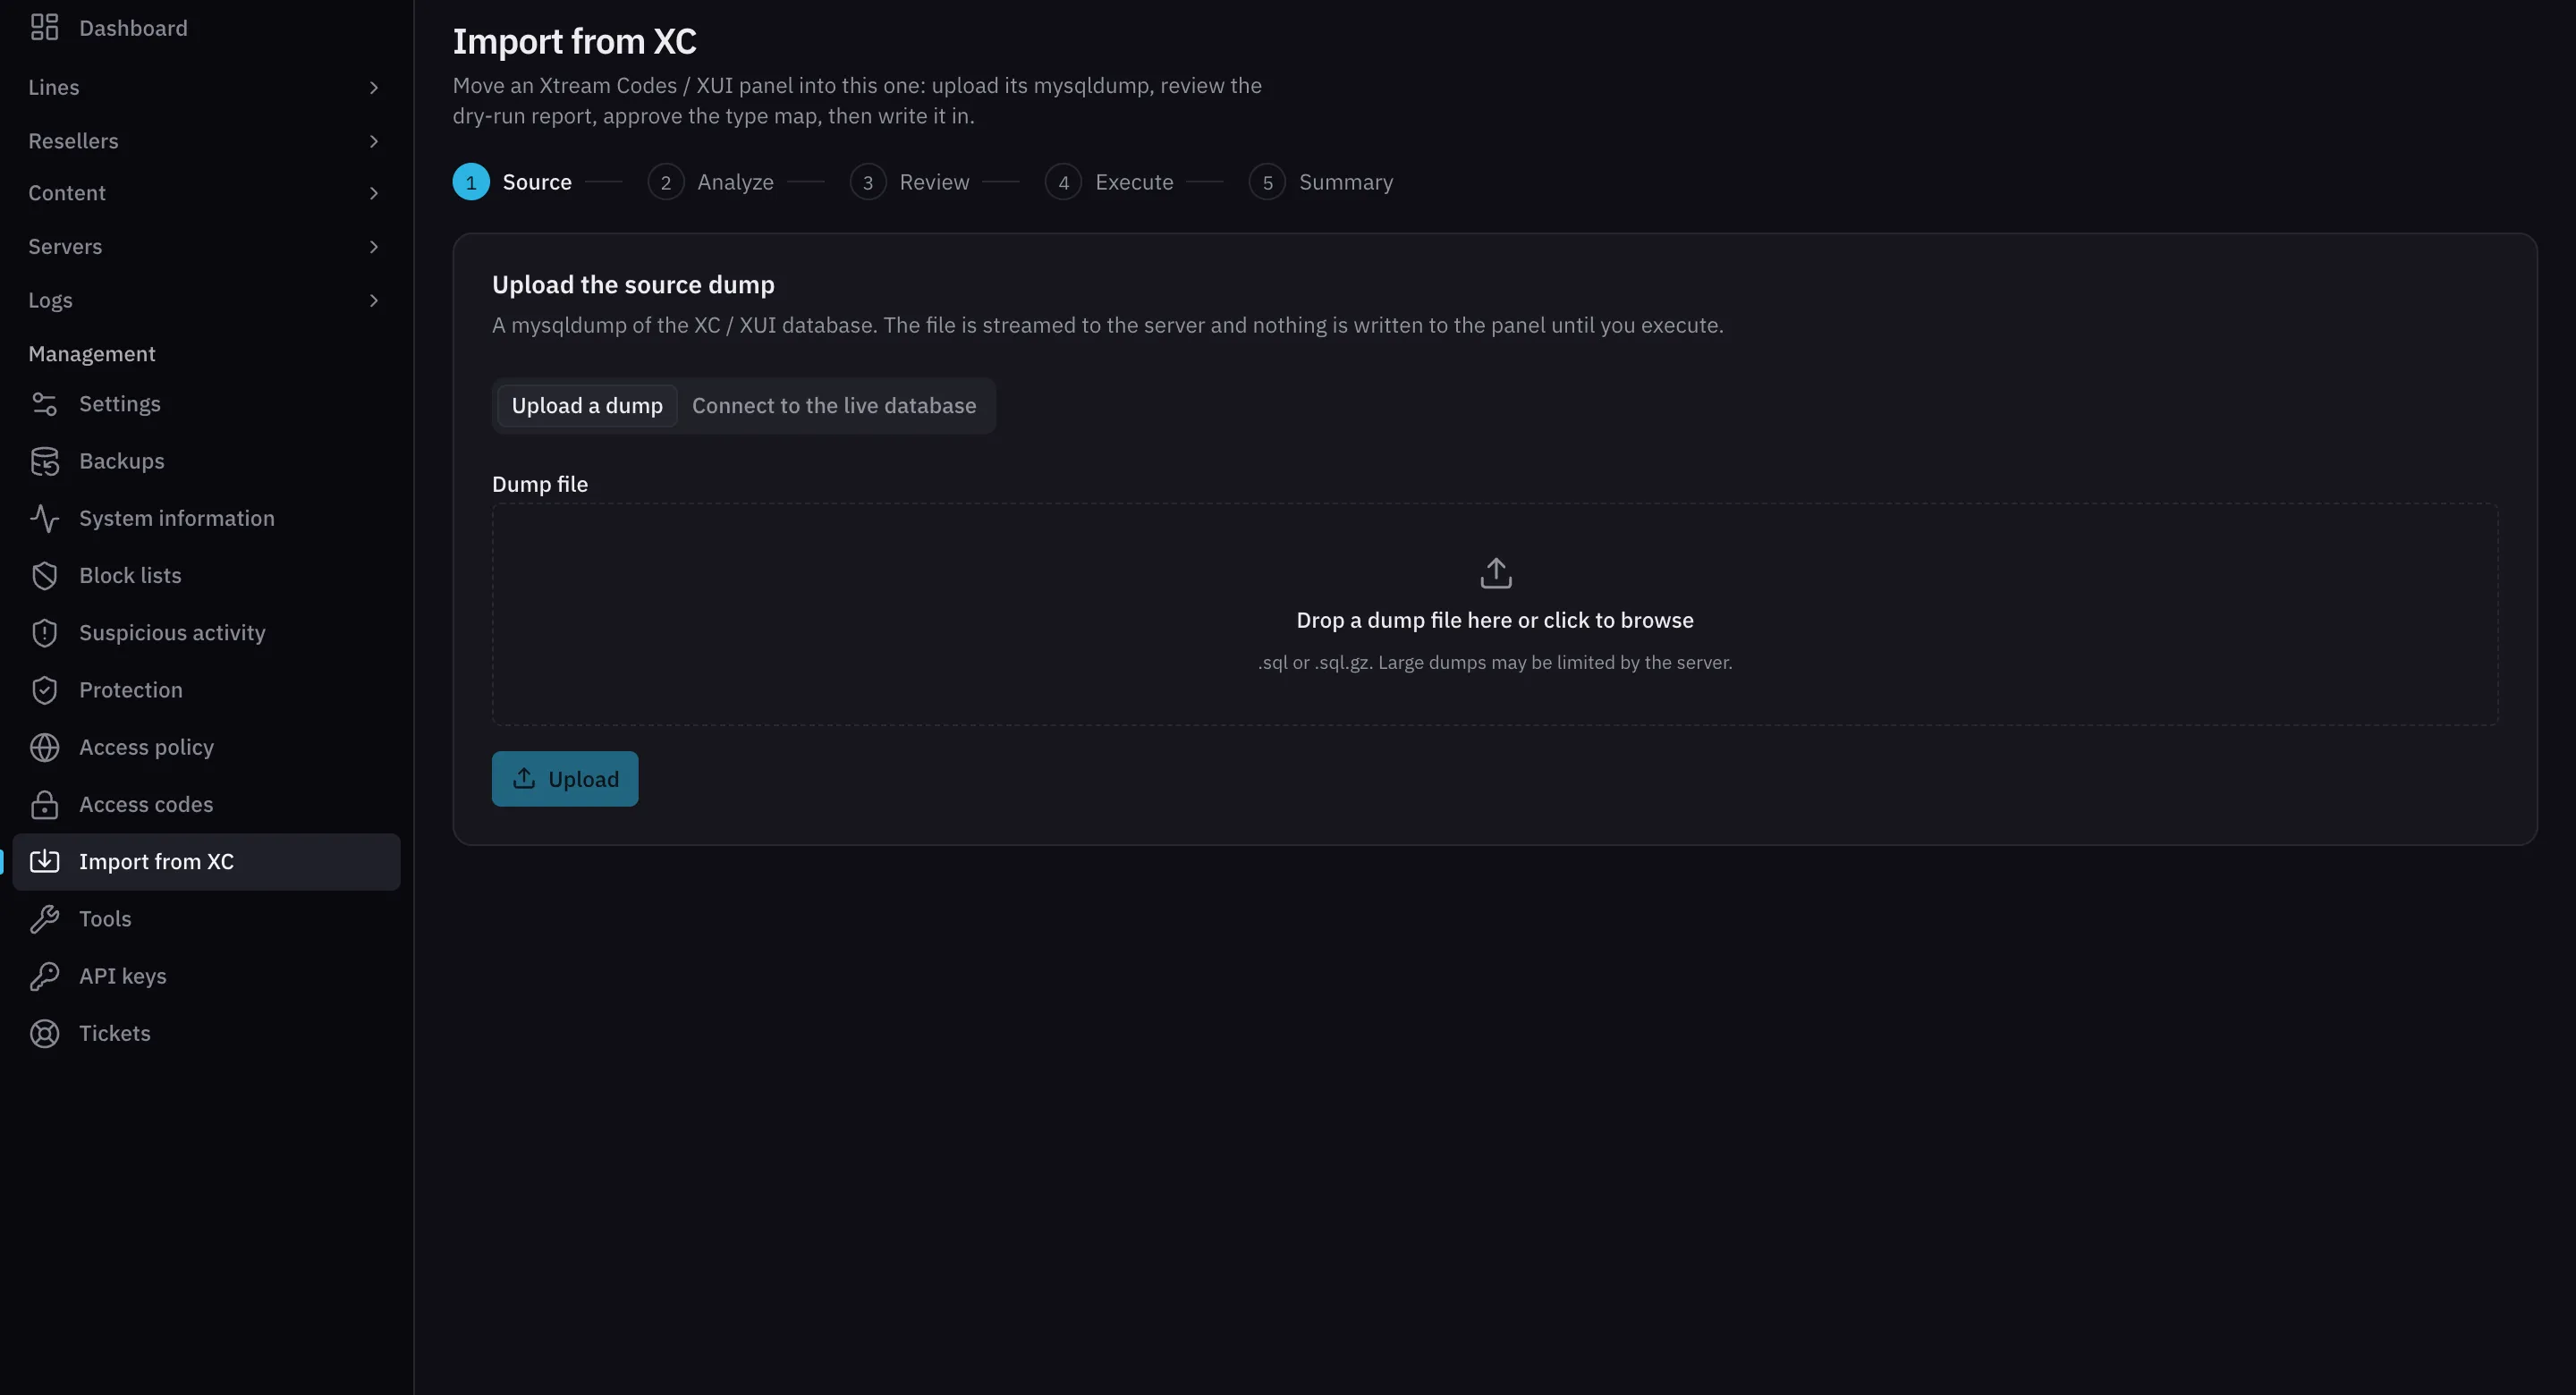
Task: Open the Backups page link
Action: [x=206, y=461]
